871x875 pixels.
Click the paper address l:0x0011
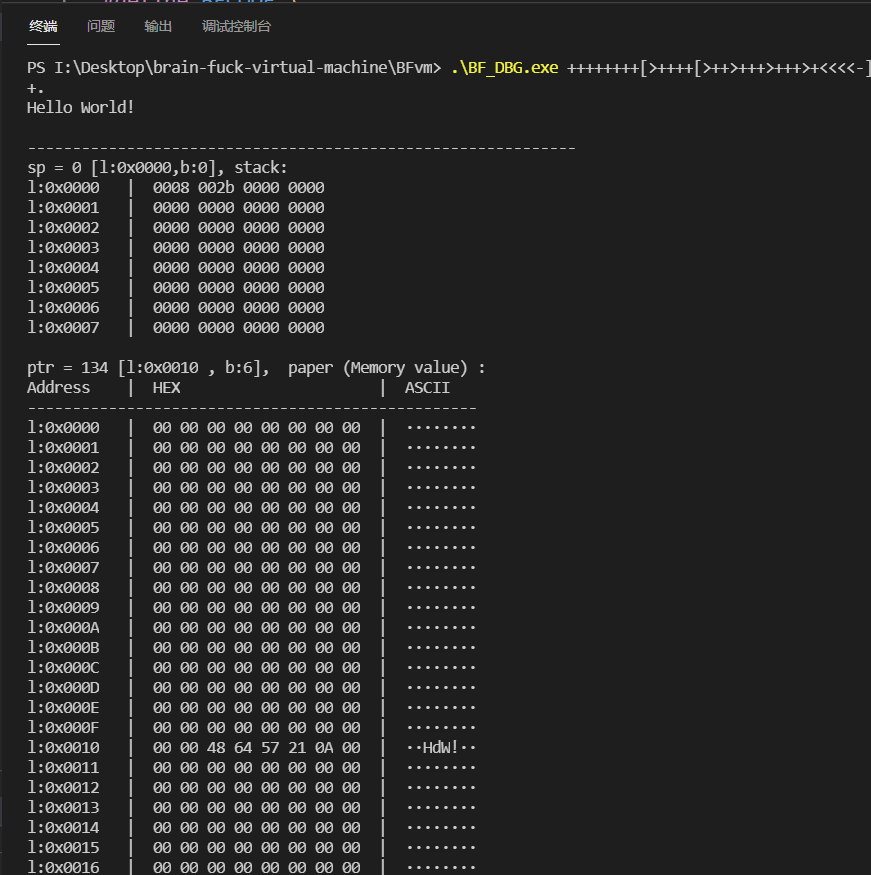point(63,768)
